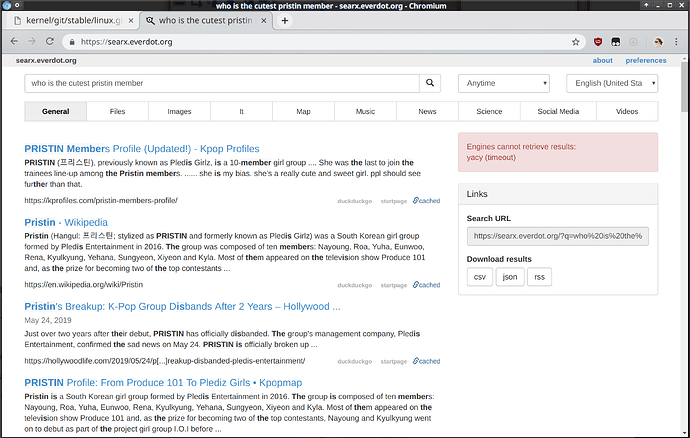Open the English (United States) language dropdown
The width and height of the screenshot is (690, 438).
pyautogui.click(x=612, y=83)
